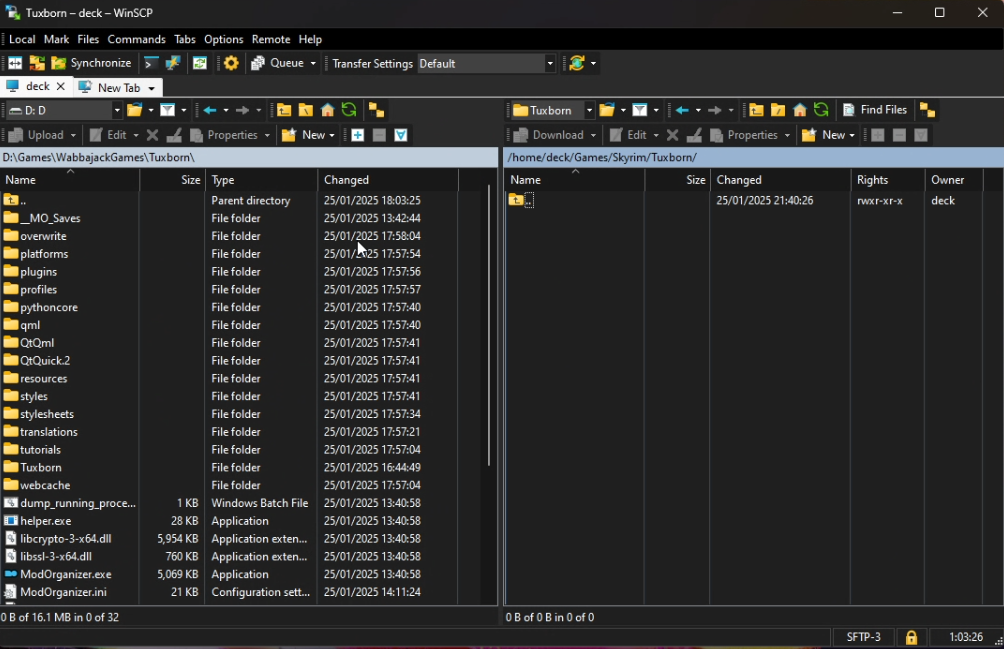Refresh the remote panel
The image size is (1004, 649).
tap(822, 110)
